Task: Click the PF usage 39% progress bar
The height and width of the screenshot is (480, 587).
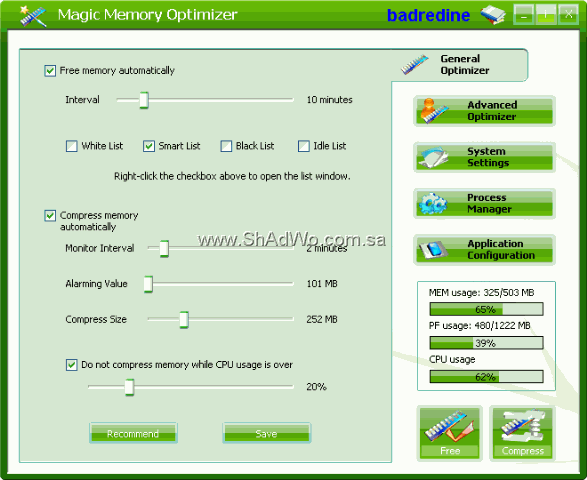Action: [x=486, y=343]
